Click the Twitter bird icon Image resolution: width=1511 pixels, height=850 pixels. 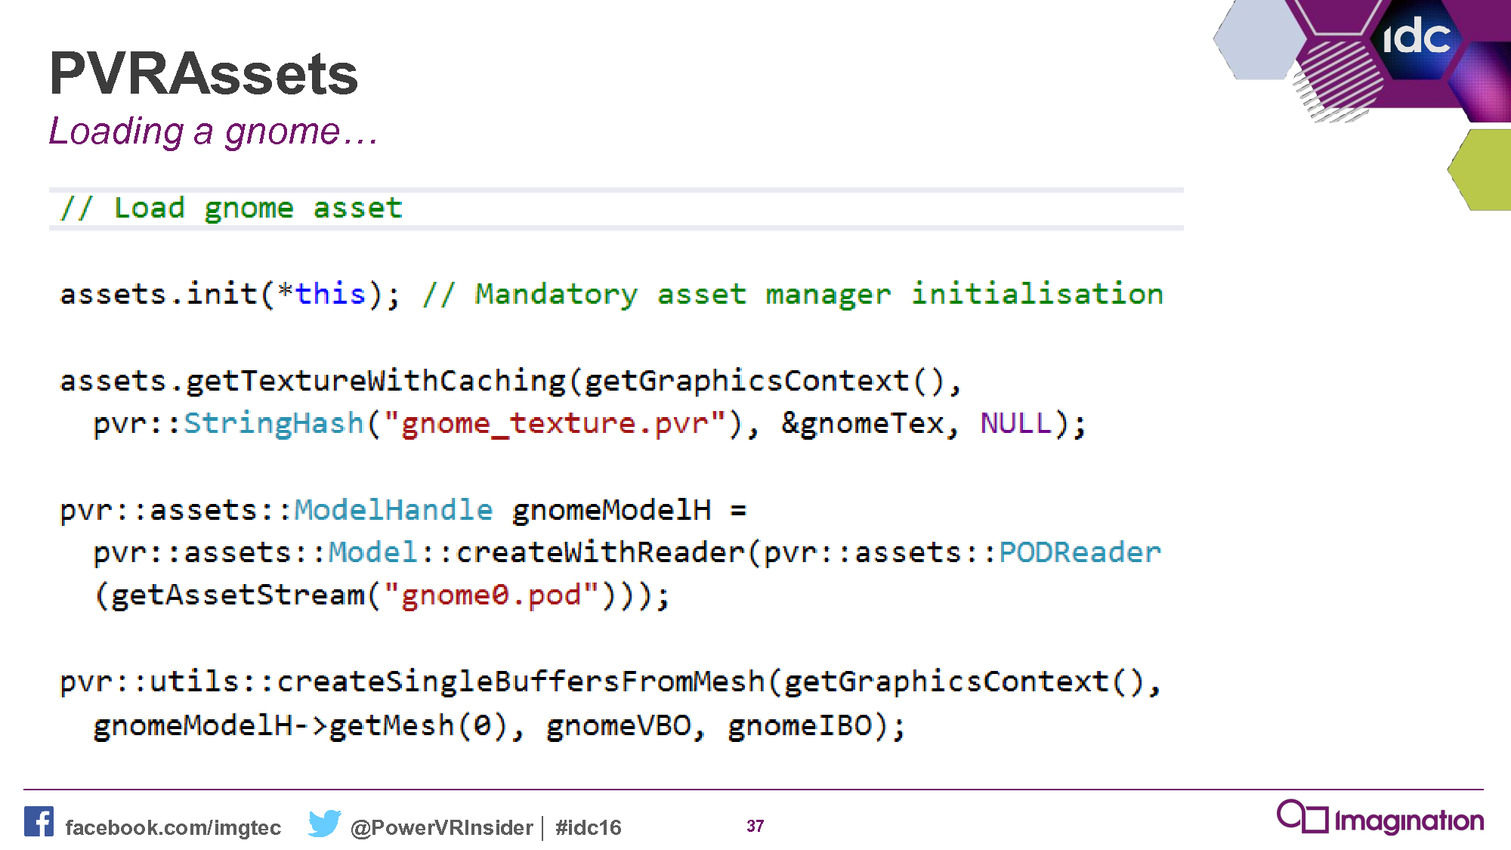point(324,823)
